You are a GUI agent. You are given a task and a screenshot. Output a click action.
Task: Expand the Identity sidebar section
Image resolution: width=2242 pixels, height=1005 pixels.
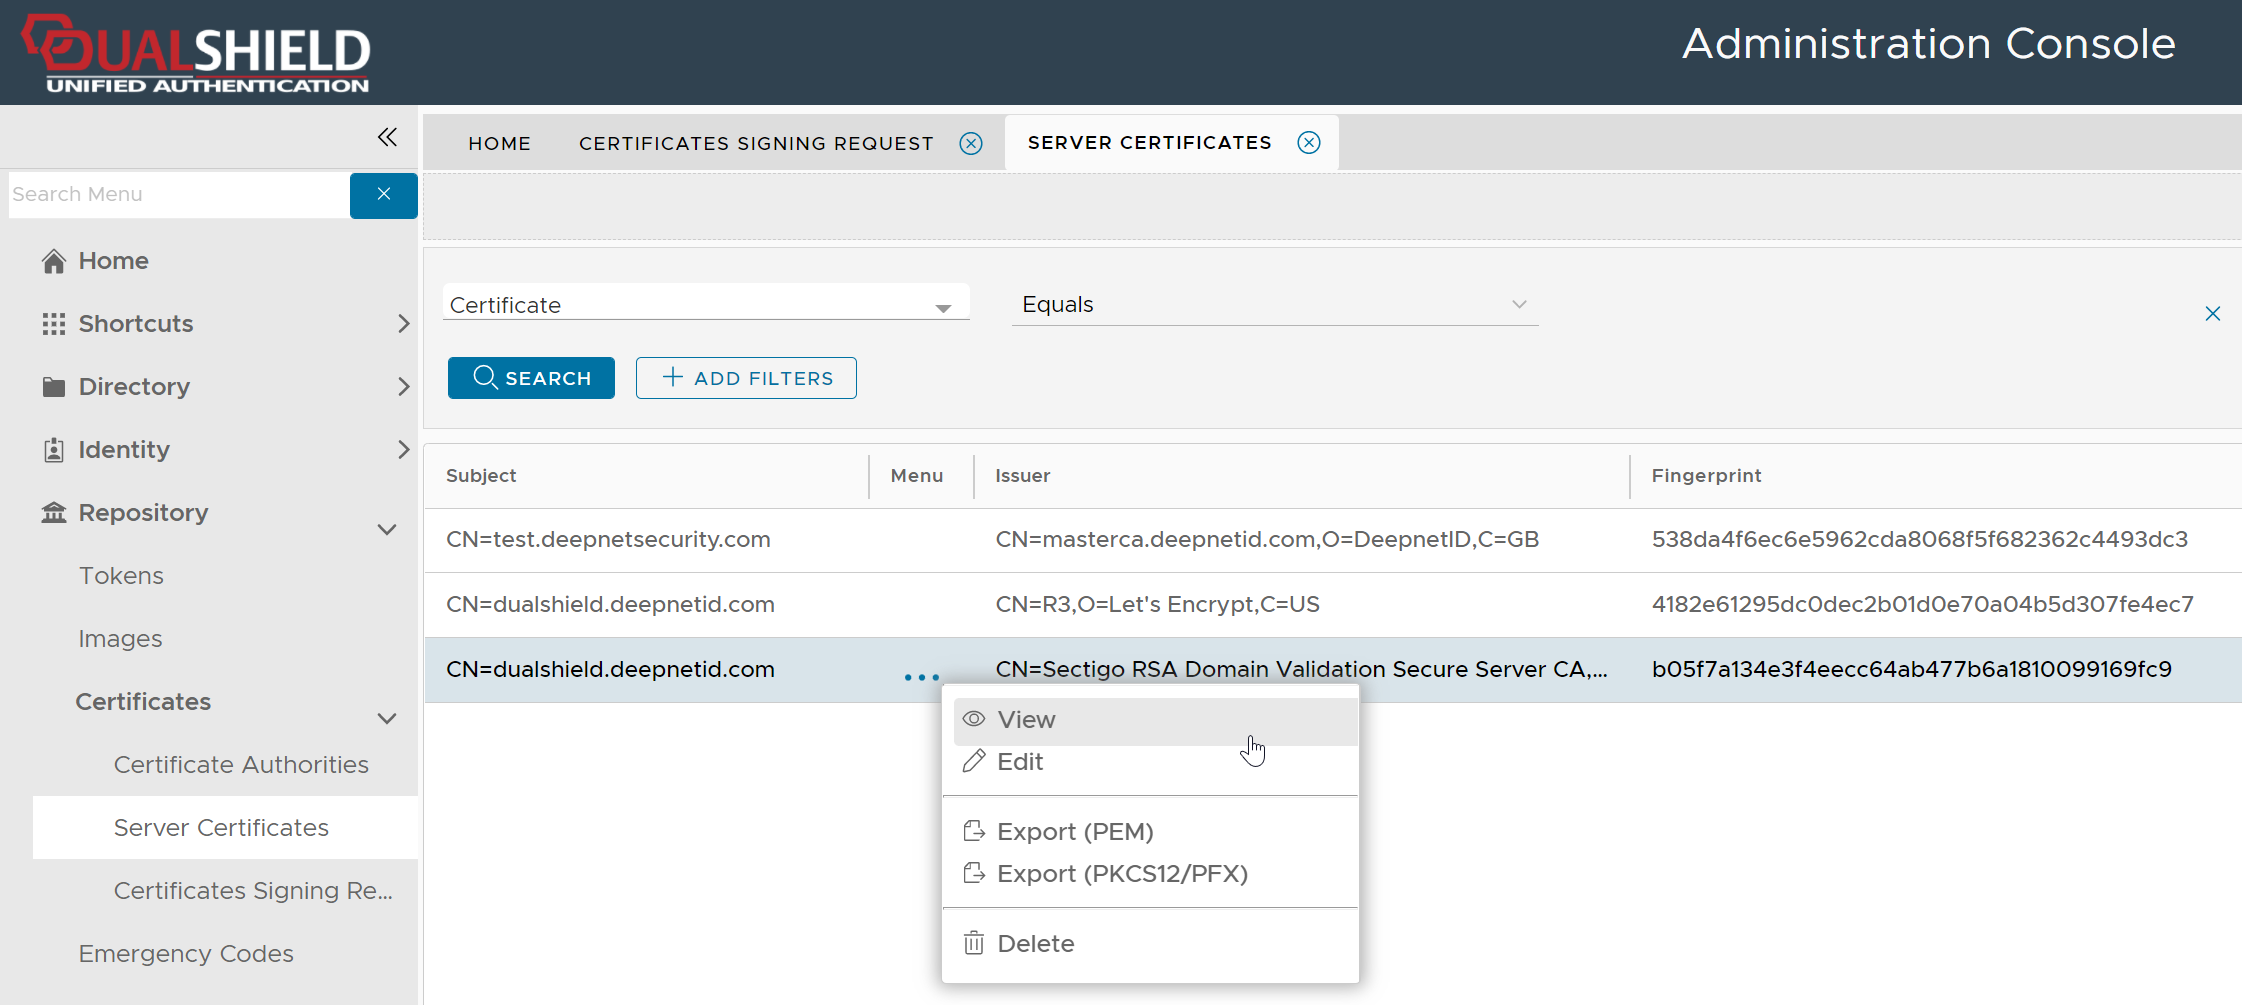click(x=403, y=450)
